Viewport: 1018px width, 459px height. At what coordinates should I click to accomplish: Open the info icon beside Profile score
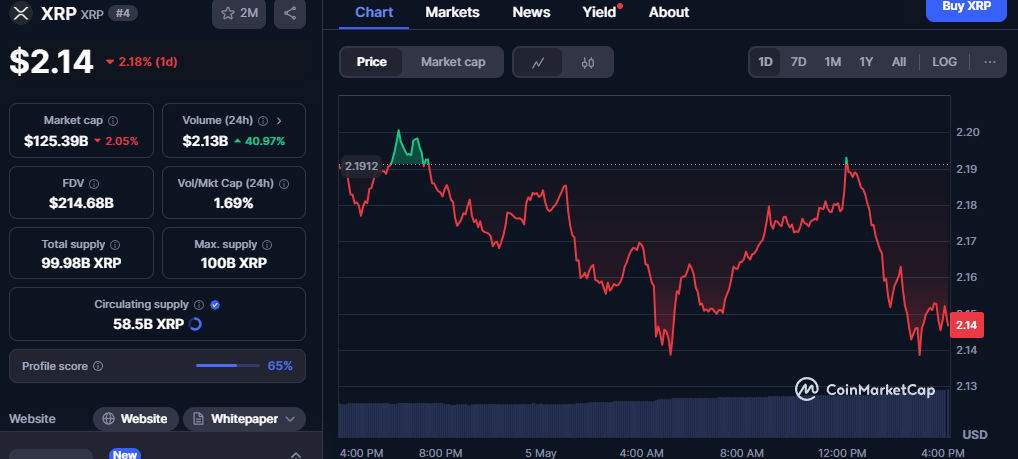tap(98, 366)
